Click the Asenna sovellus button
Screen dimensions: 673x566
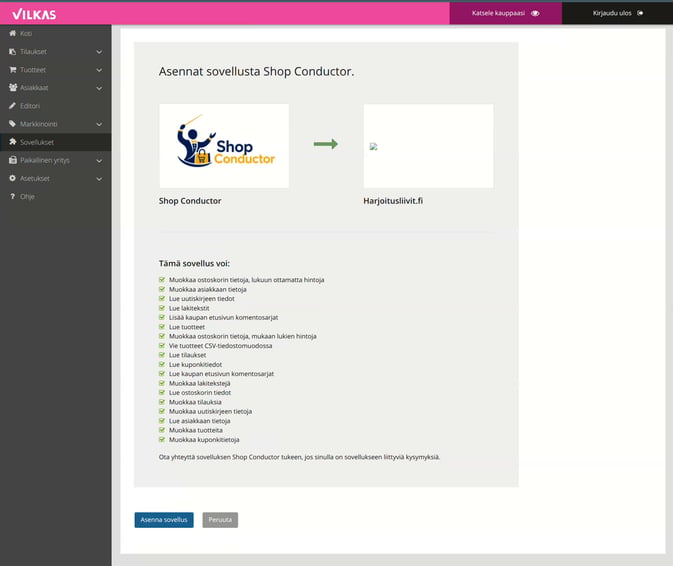click(164, 520)
